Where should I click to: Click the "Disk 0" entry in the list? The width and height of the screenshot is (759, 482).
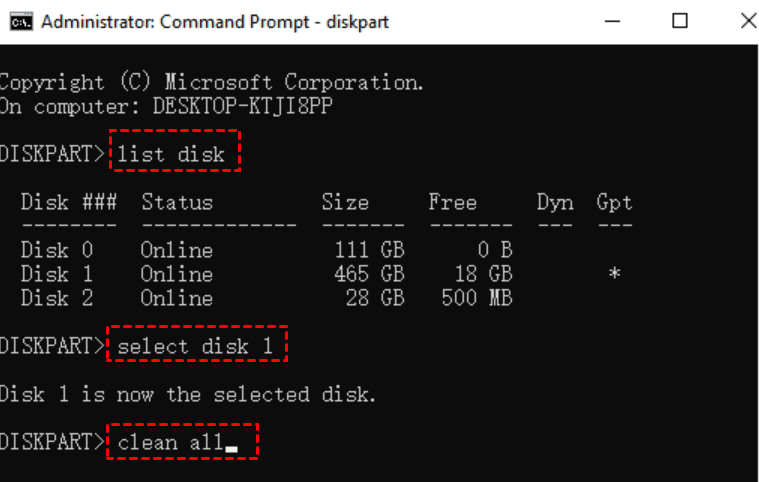[x=58, y=250]
